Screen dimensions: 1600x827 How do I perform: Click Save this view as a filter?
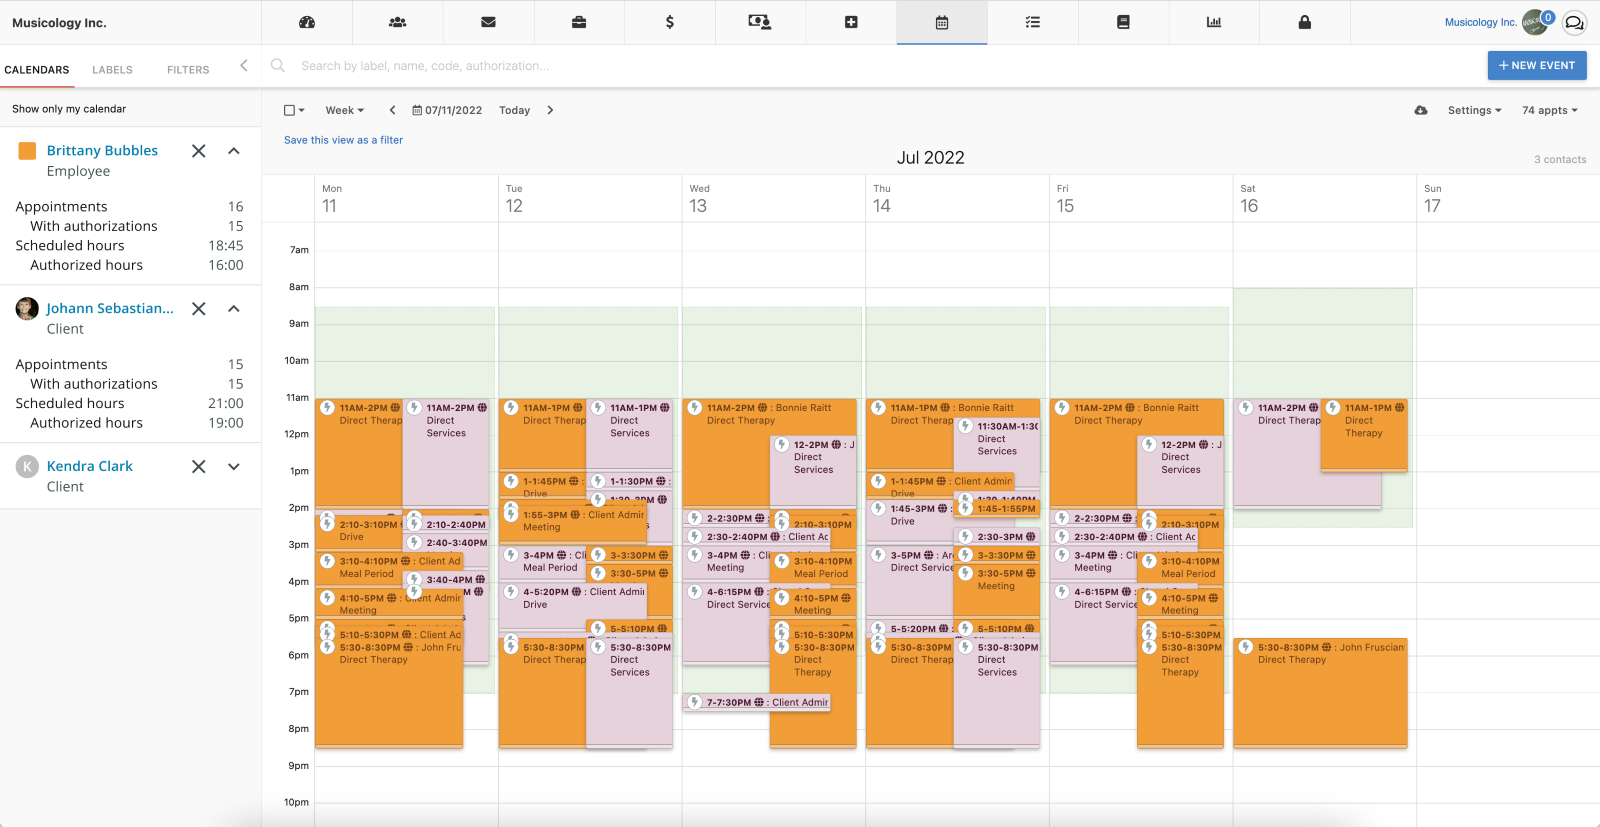(343, 140)
